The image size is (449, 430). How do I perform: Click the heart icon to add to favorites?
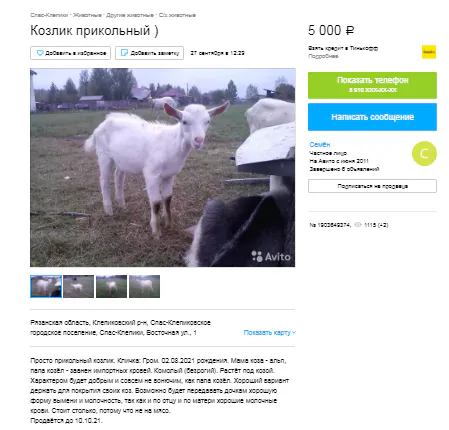[x=40, y=53]
